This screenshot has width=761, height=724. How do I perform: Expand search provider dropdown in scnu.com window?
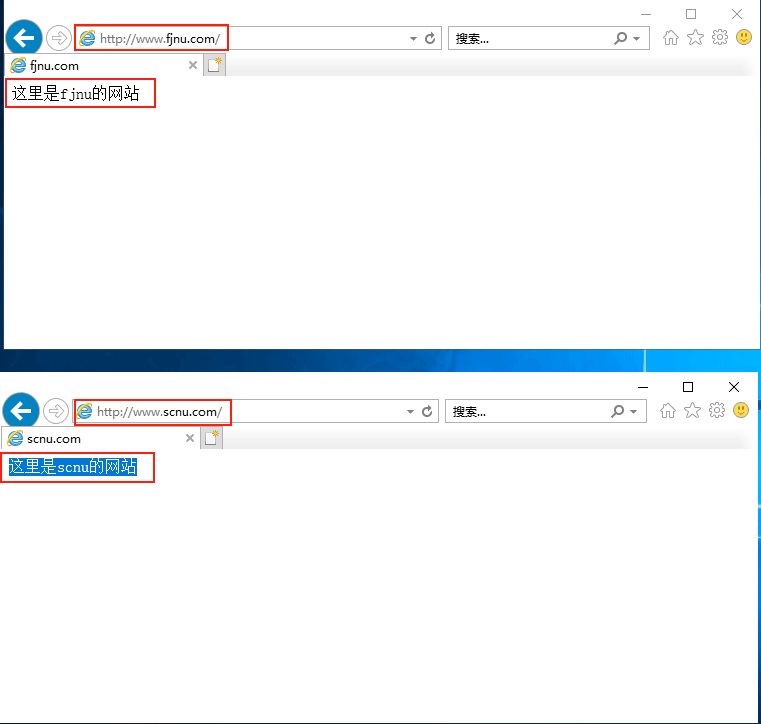coord(634,411)
